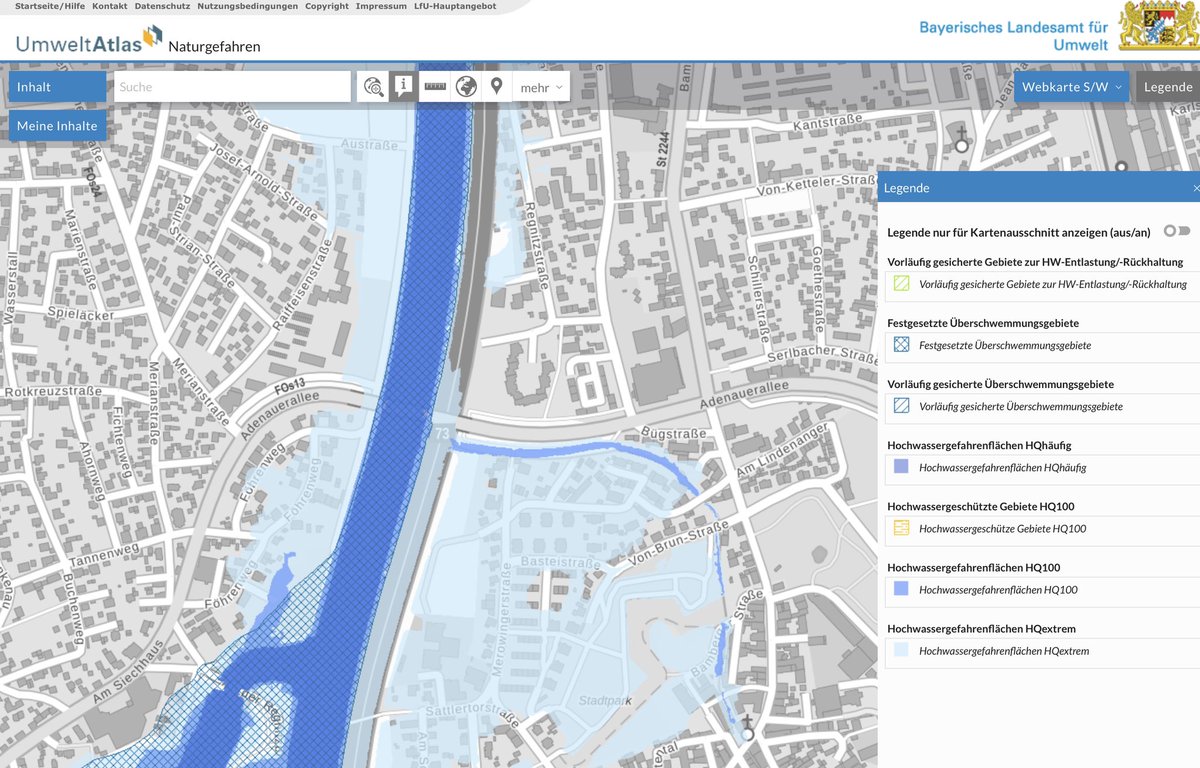Click the HQextrem light blue swatch
Viewport: 1200px width, 768px height.
pos(902,650)
